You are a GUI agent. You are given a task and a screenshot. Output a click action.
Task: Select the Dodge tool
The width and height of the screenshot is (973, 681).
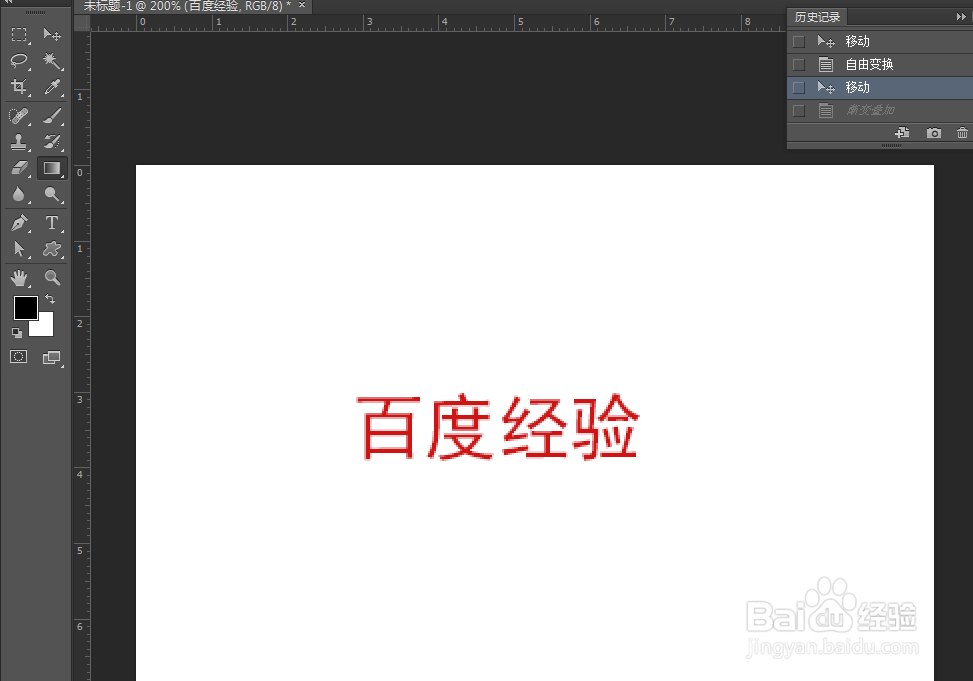pyautogui.click(x=52, y=195)
